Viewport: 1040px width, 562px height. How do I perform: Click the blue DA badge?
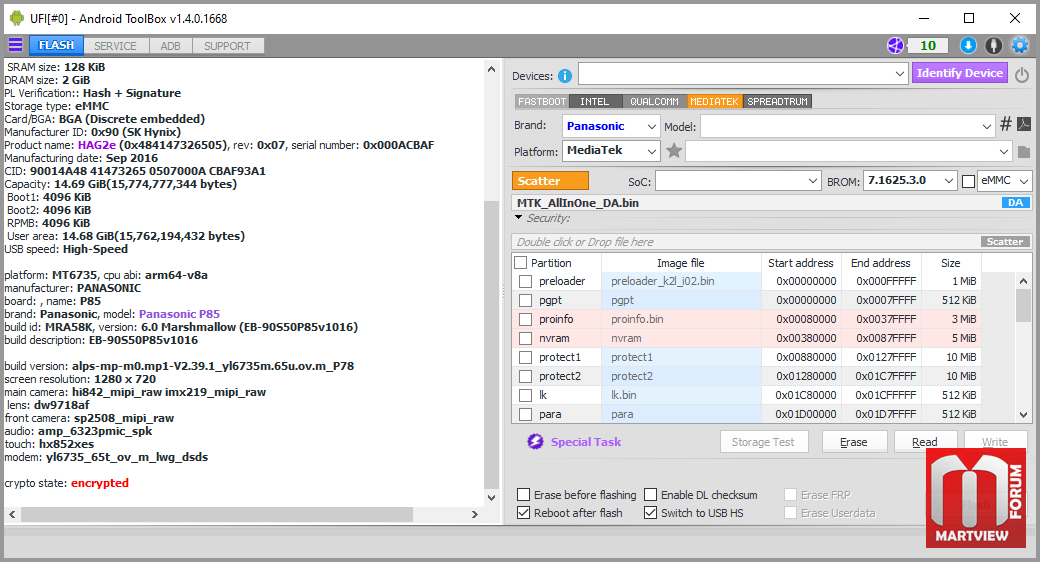(1015, 202)
